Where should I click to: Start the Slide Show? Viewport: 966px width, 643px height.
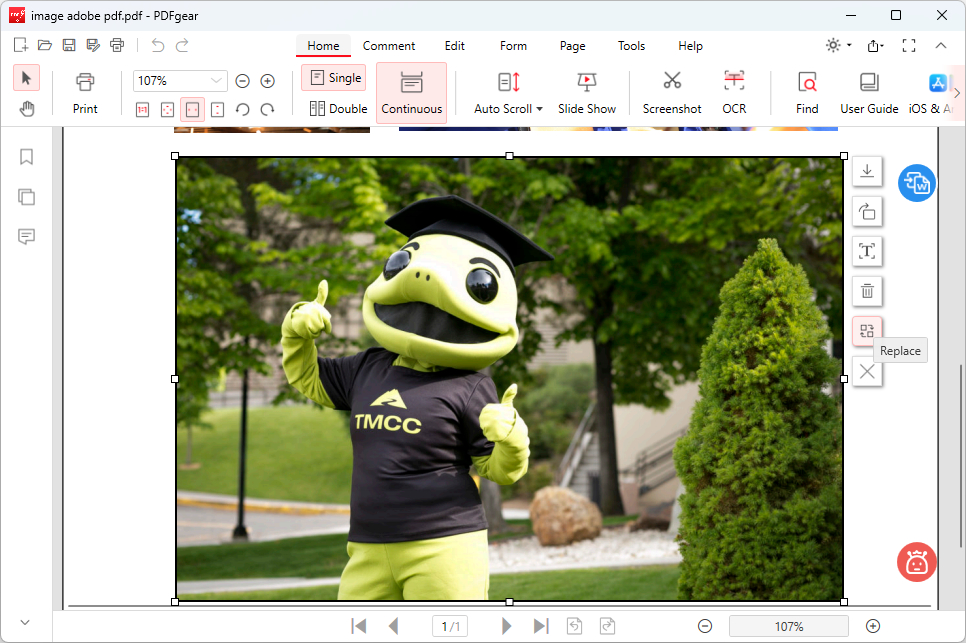pyautogui.click(x=587, y=93)
